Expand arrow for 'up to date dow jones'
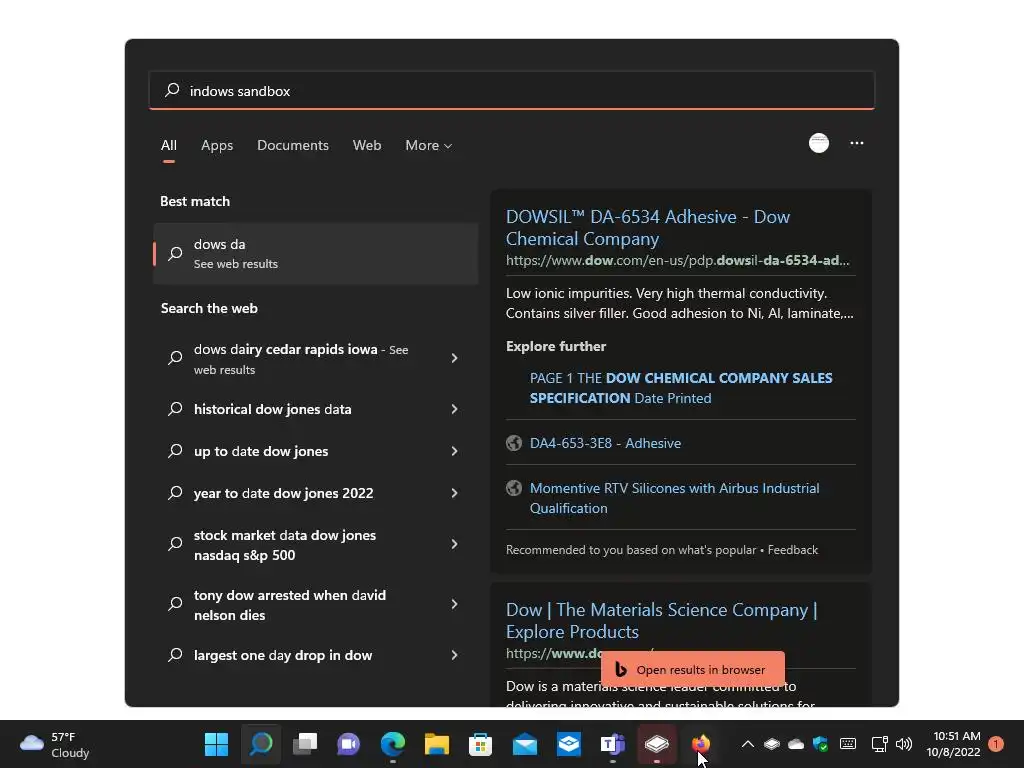 pos(455,451)
